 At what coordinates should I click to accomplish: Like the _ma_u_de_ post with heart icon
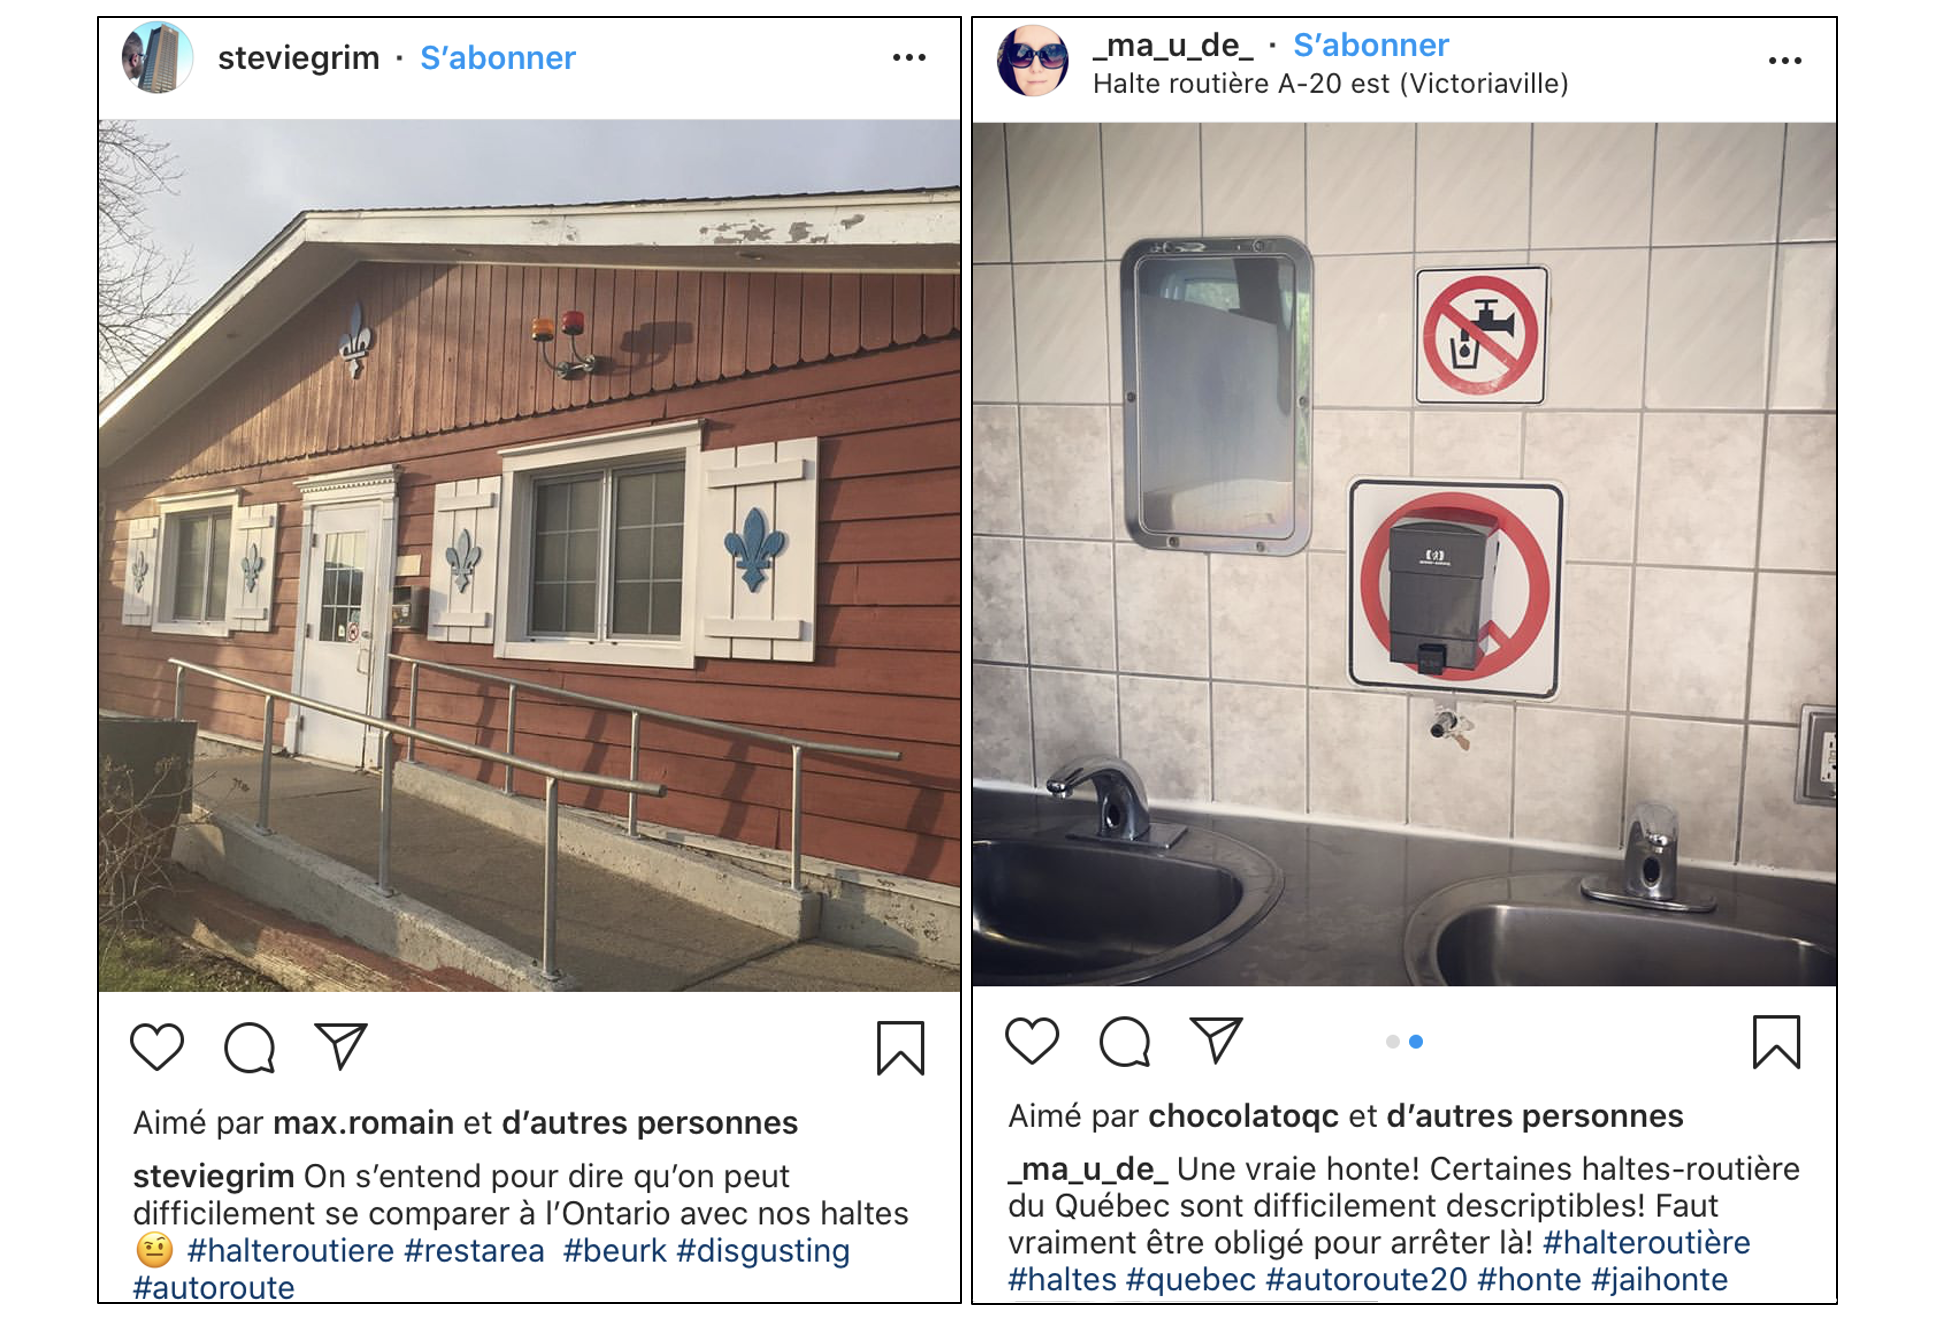click(1032, 1041)
